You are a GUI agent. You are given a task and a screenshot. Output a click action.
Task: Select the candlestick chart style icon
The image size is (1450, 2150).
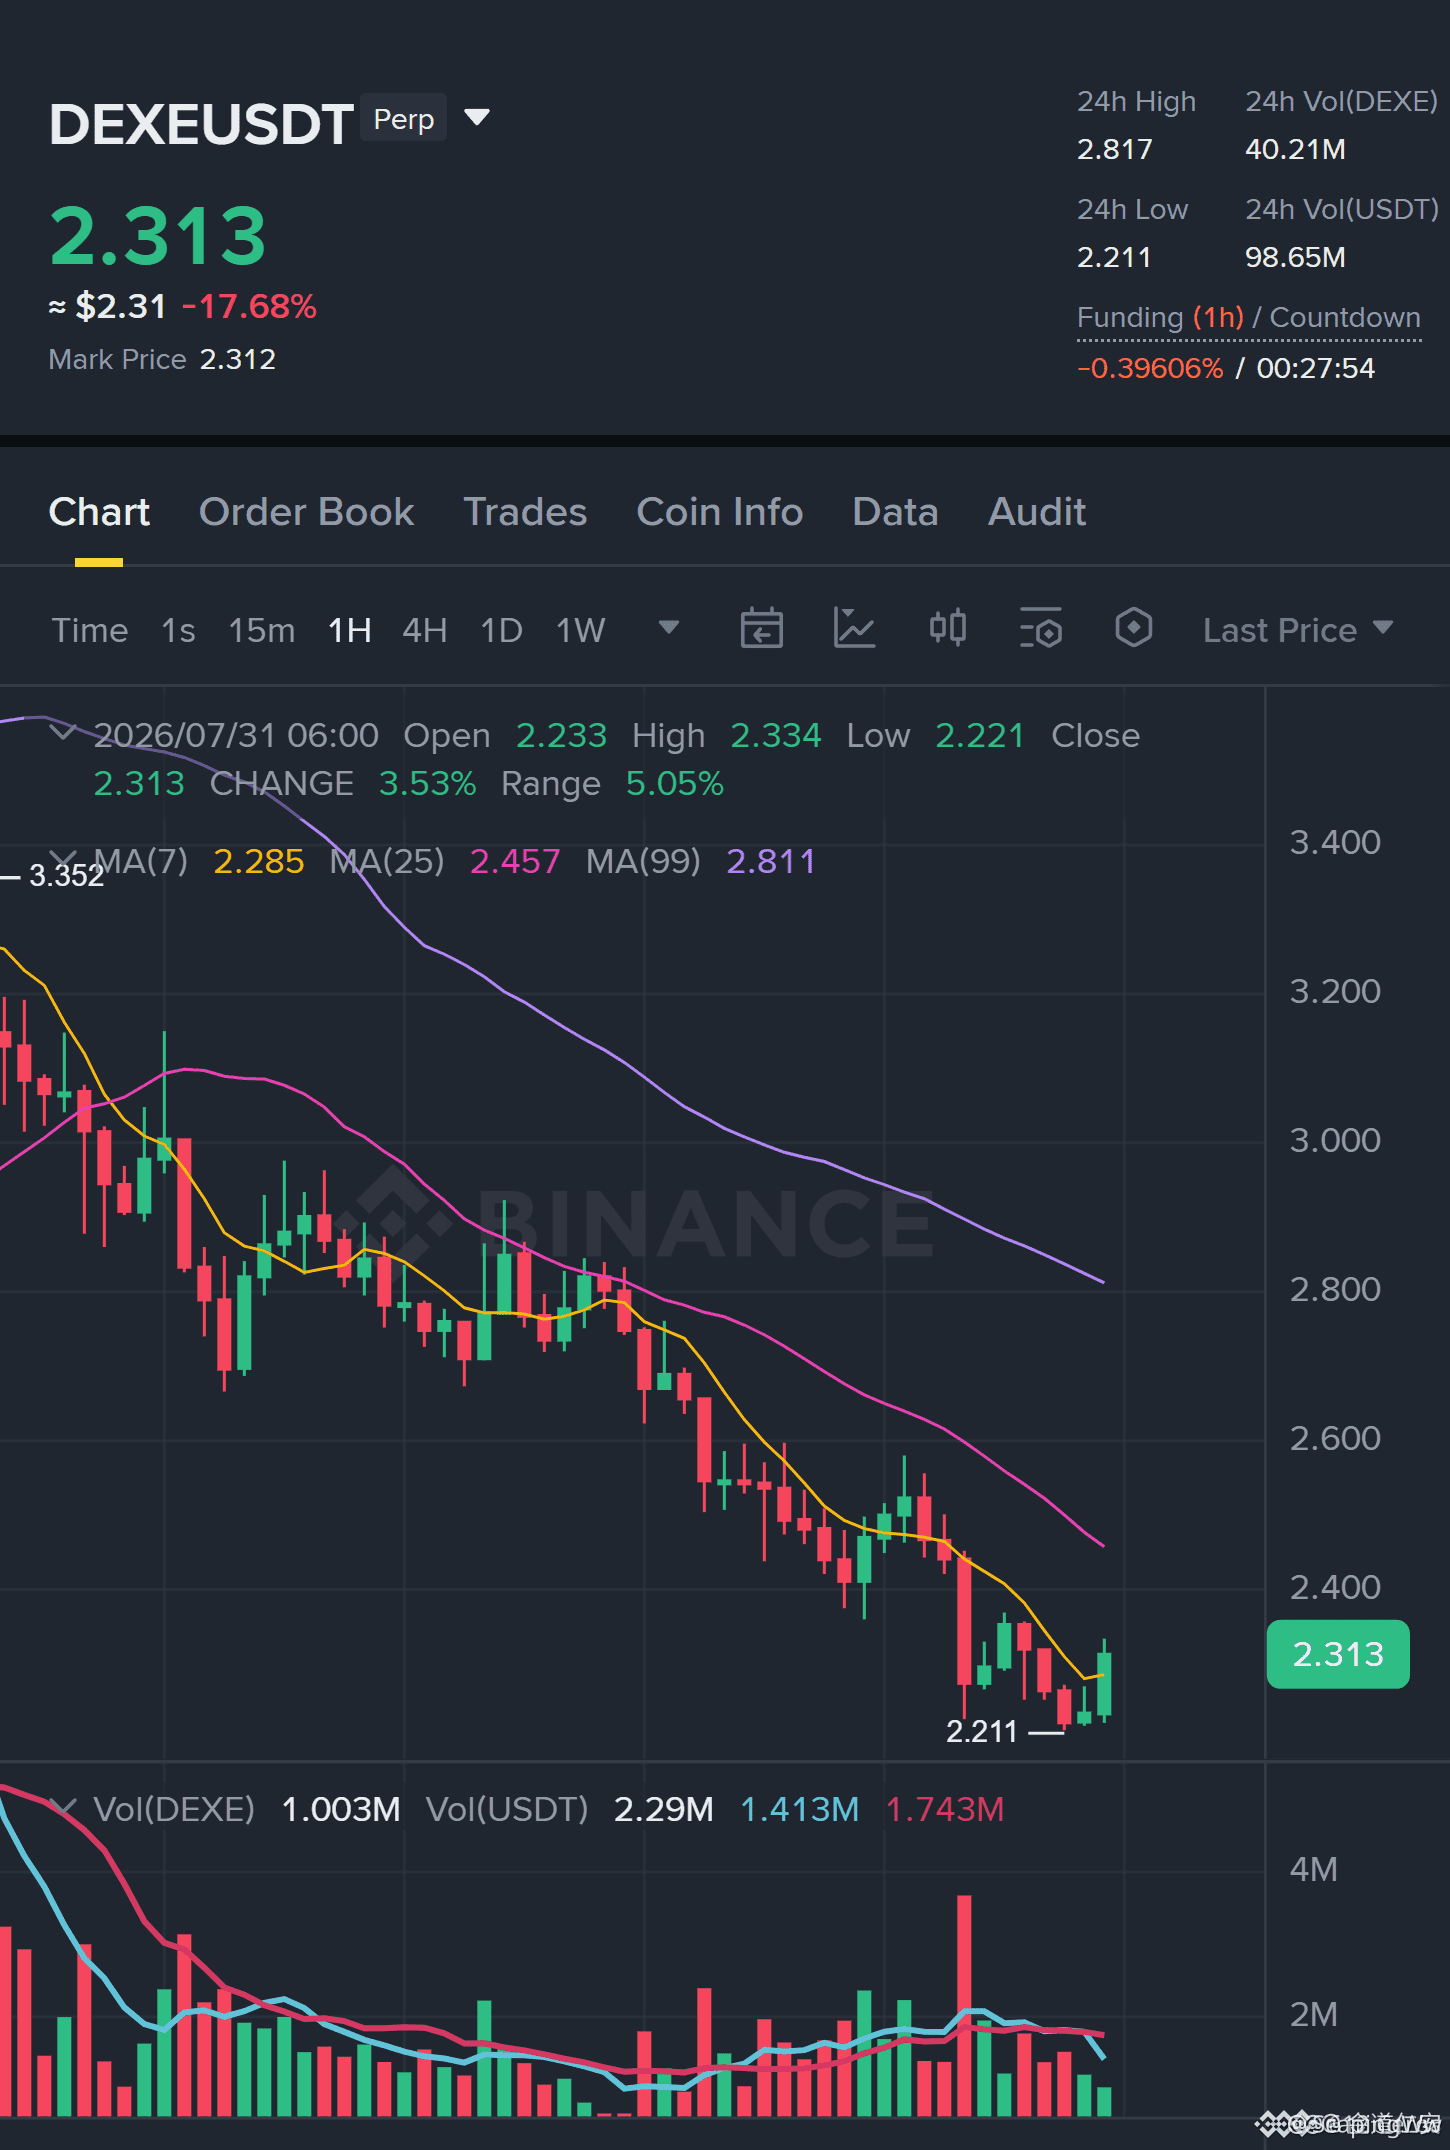[947, 629]
